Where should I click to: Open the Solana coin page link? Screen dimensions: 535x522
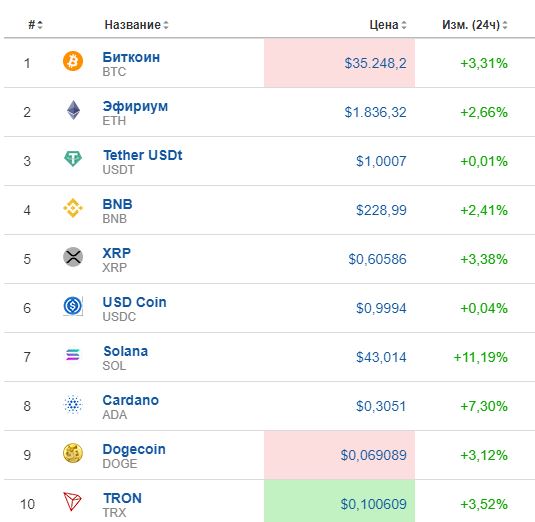[x=126, y=351]
